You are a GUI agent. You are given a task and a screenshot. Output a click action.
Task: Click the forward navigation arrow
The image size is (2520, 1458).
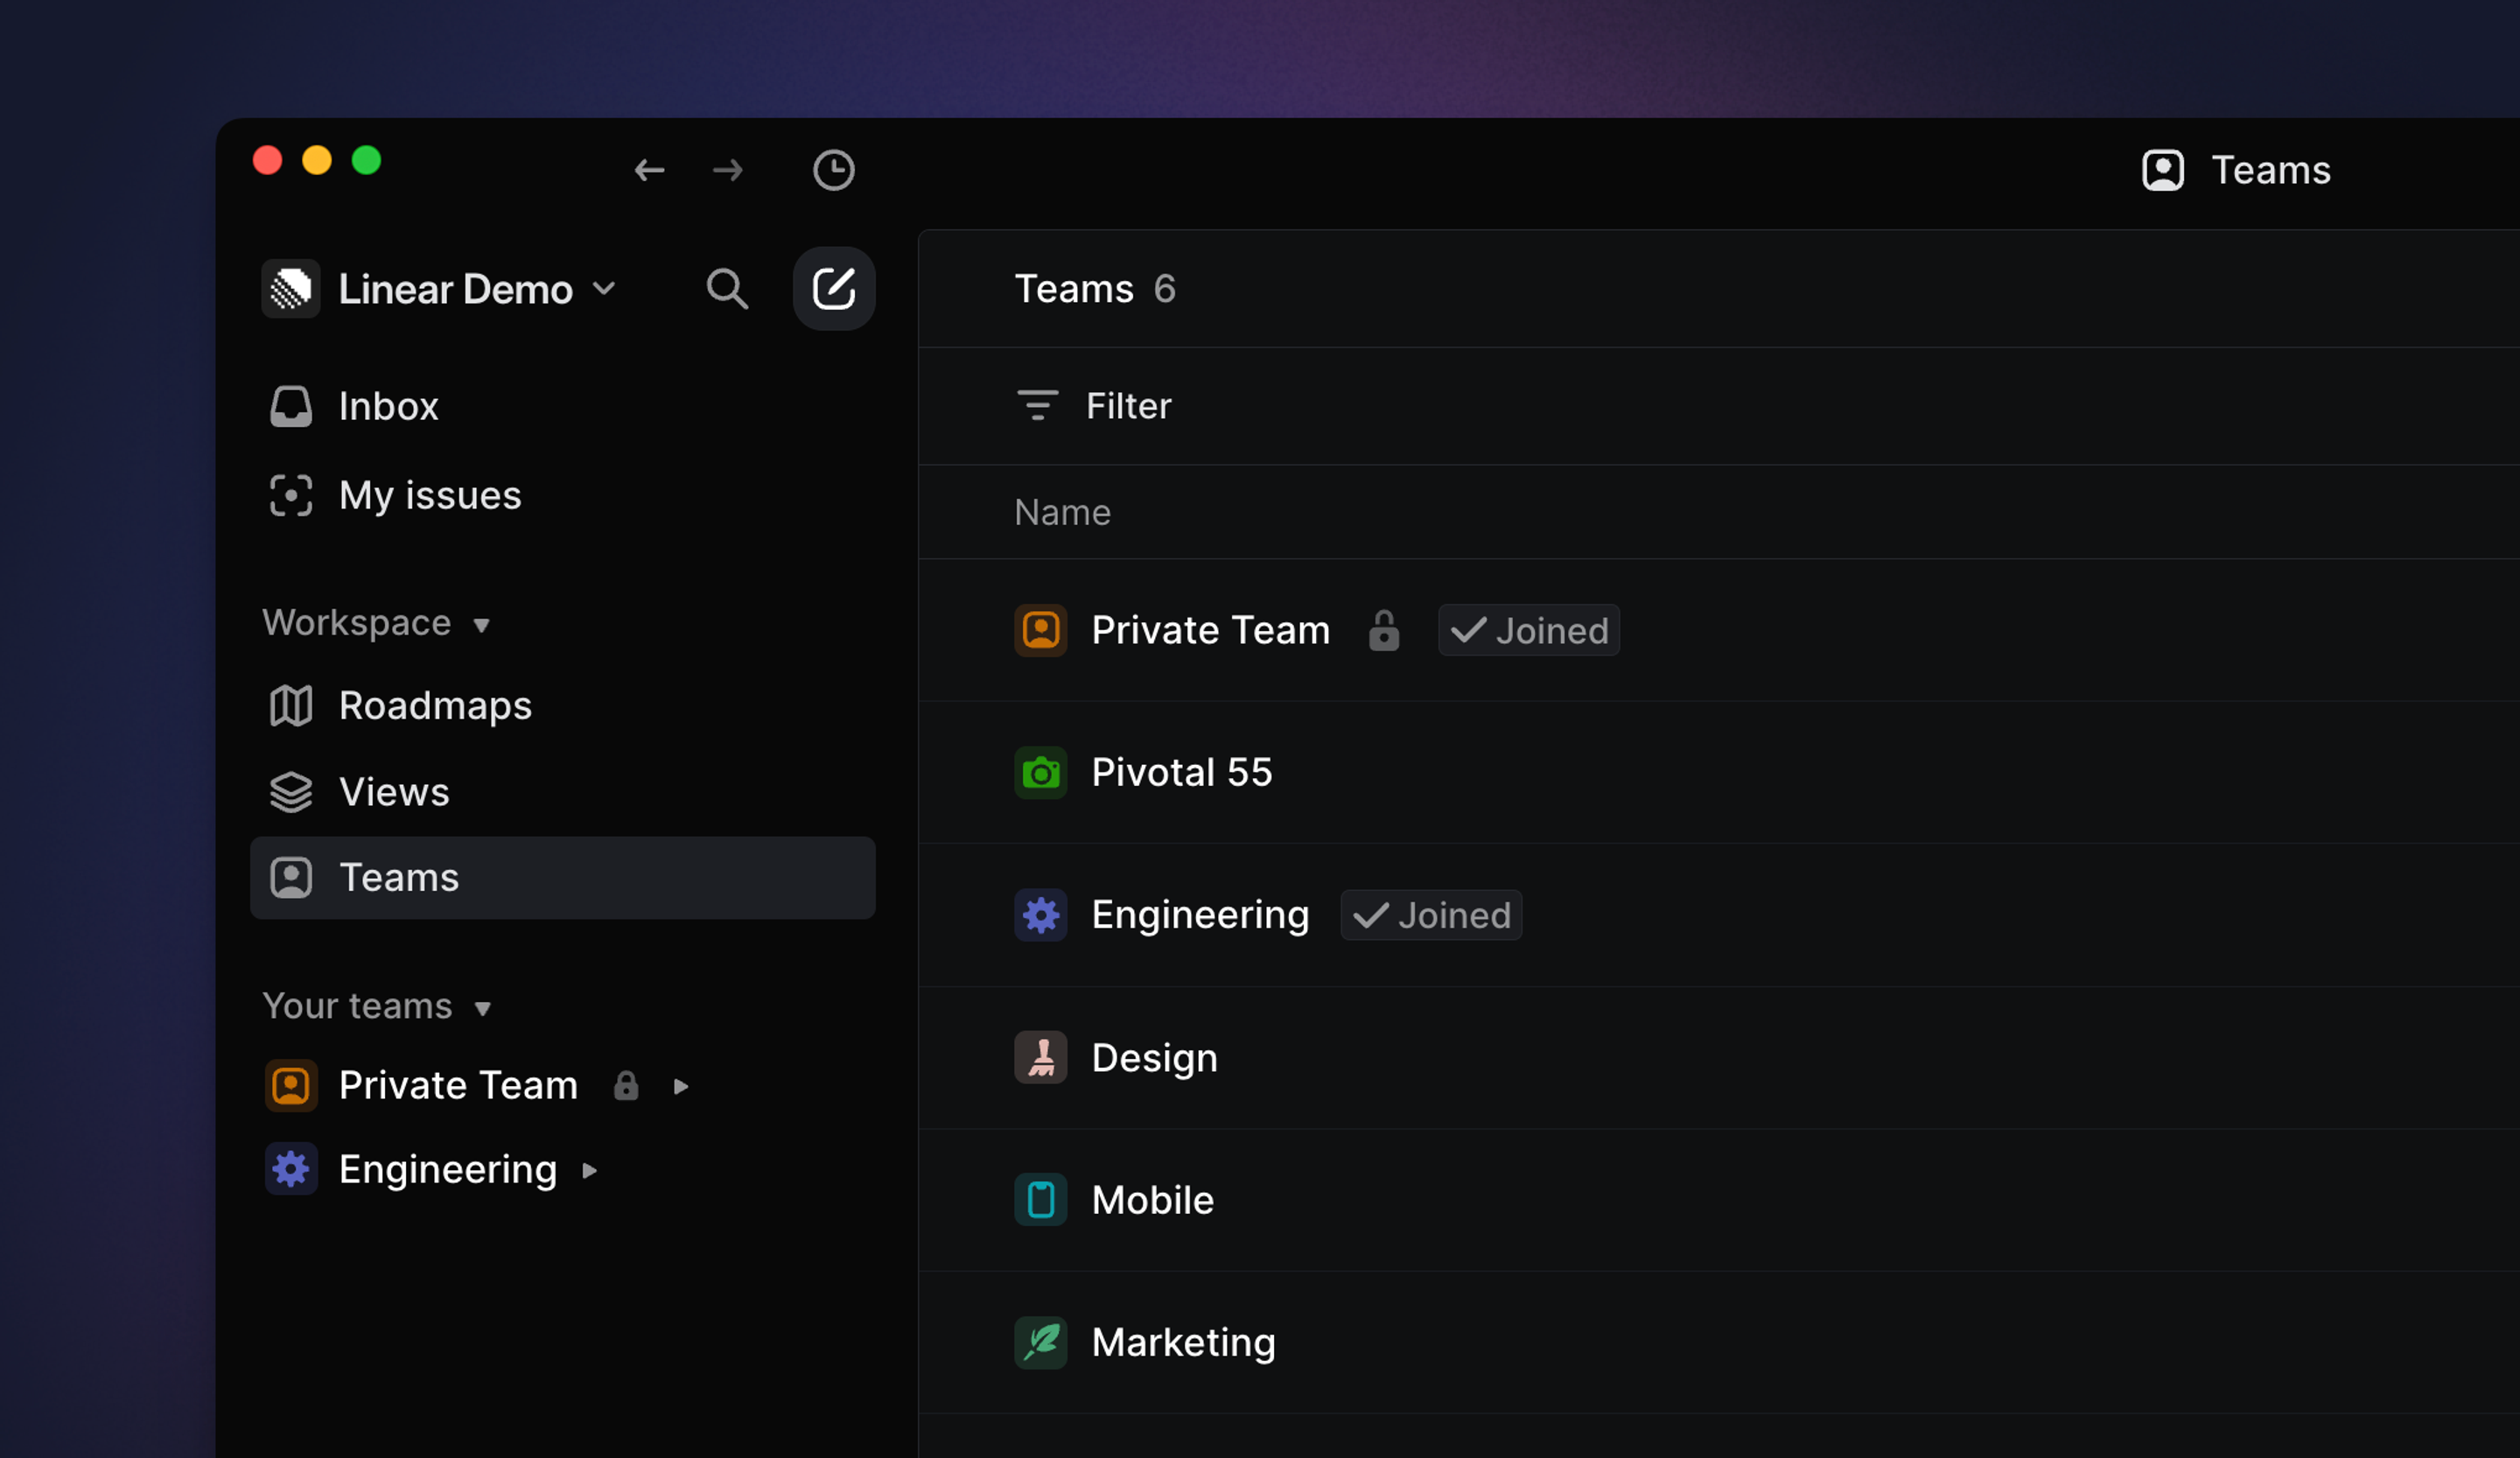point(728,170)
